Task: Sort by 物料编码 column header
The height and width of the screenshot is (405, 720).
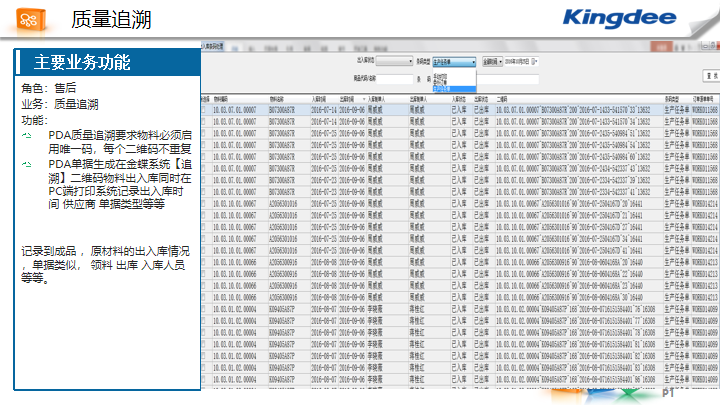Action: click(x=220, y=99)
